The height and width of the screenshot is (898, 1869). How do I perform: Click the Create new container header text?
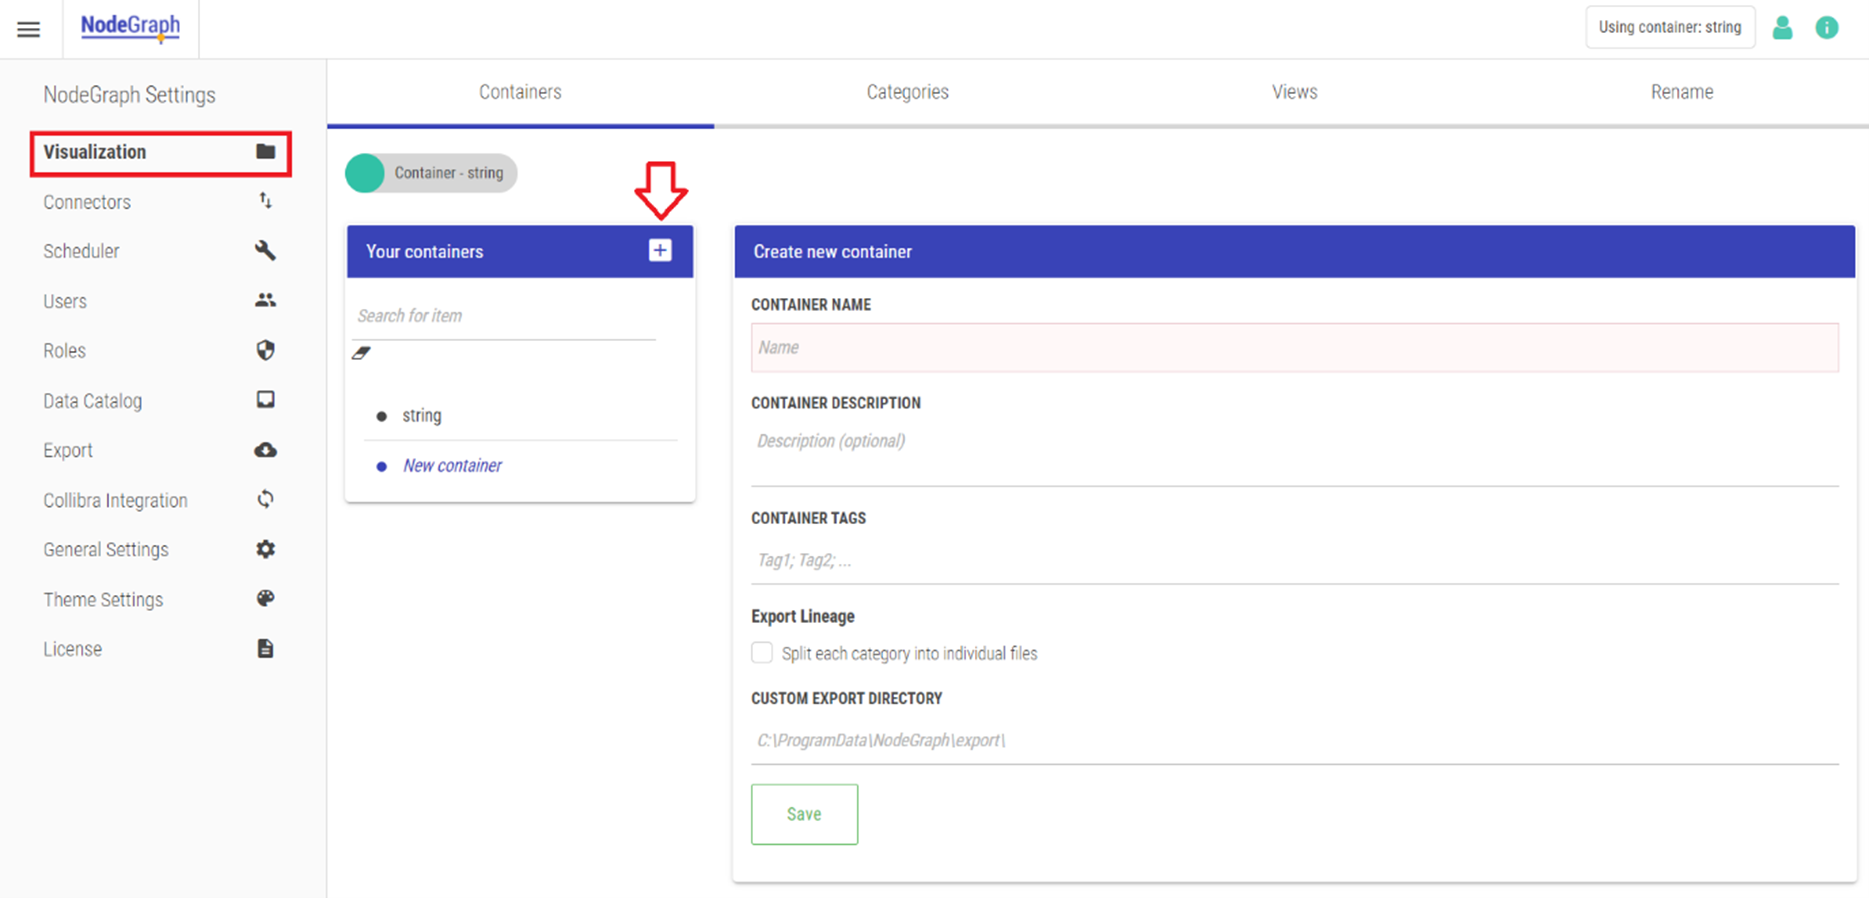coord(832,252)
